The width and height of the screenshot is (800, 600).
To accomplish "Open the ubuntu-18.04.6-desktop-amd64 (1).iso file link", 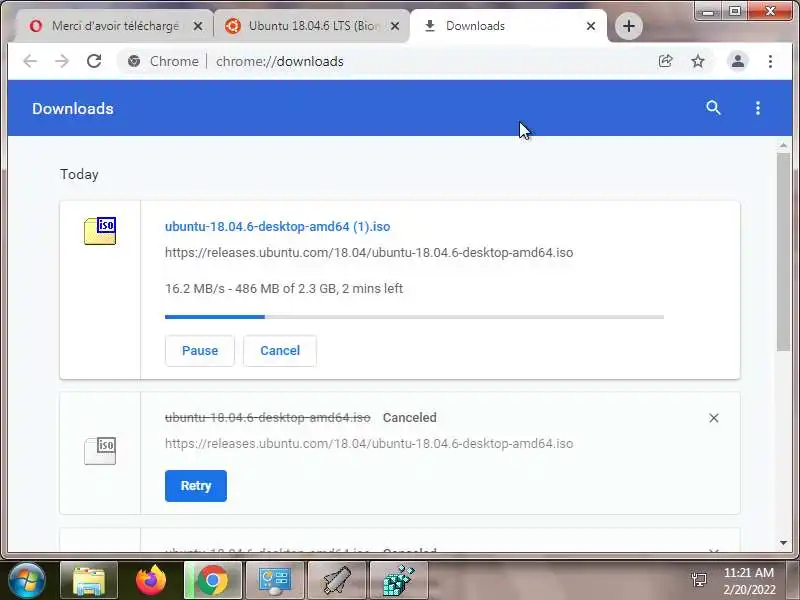I will 278,227.
